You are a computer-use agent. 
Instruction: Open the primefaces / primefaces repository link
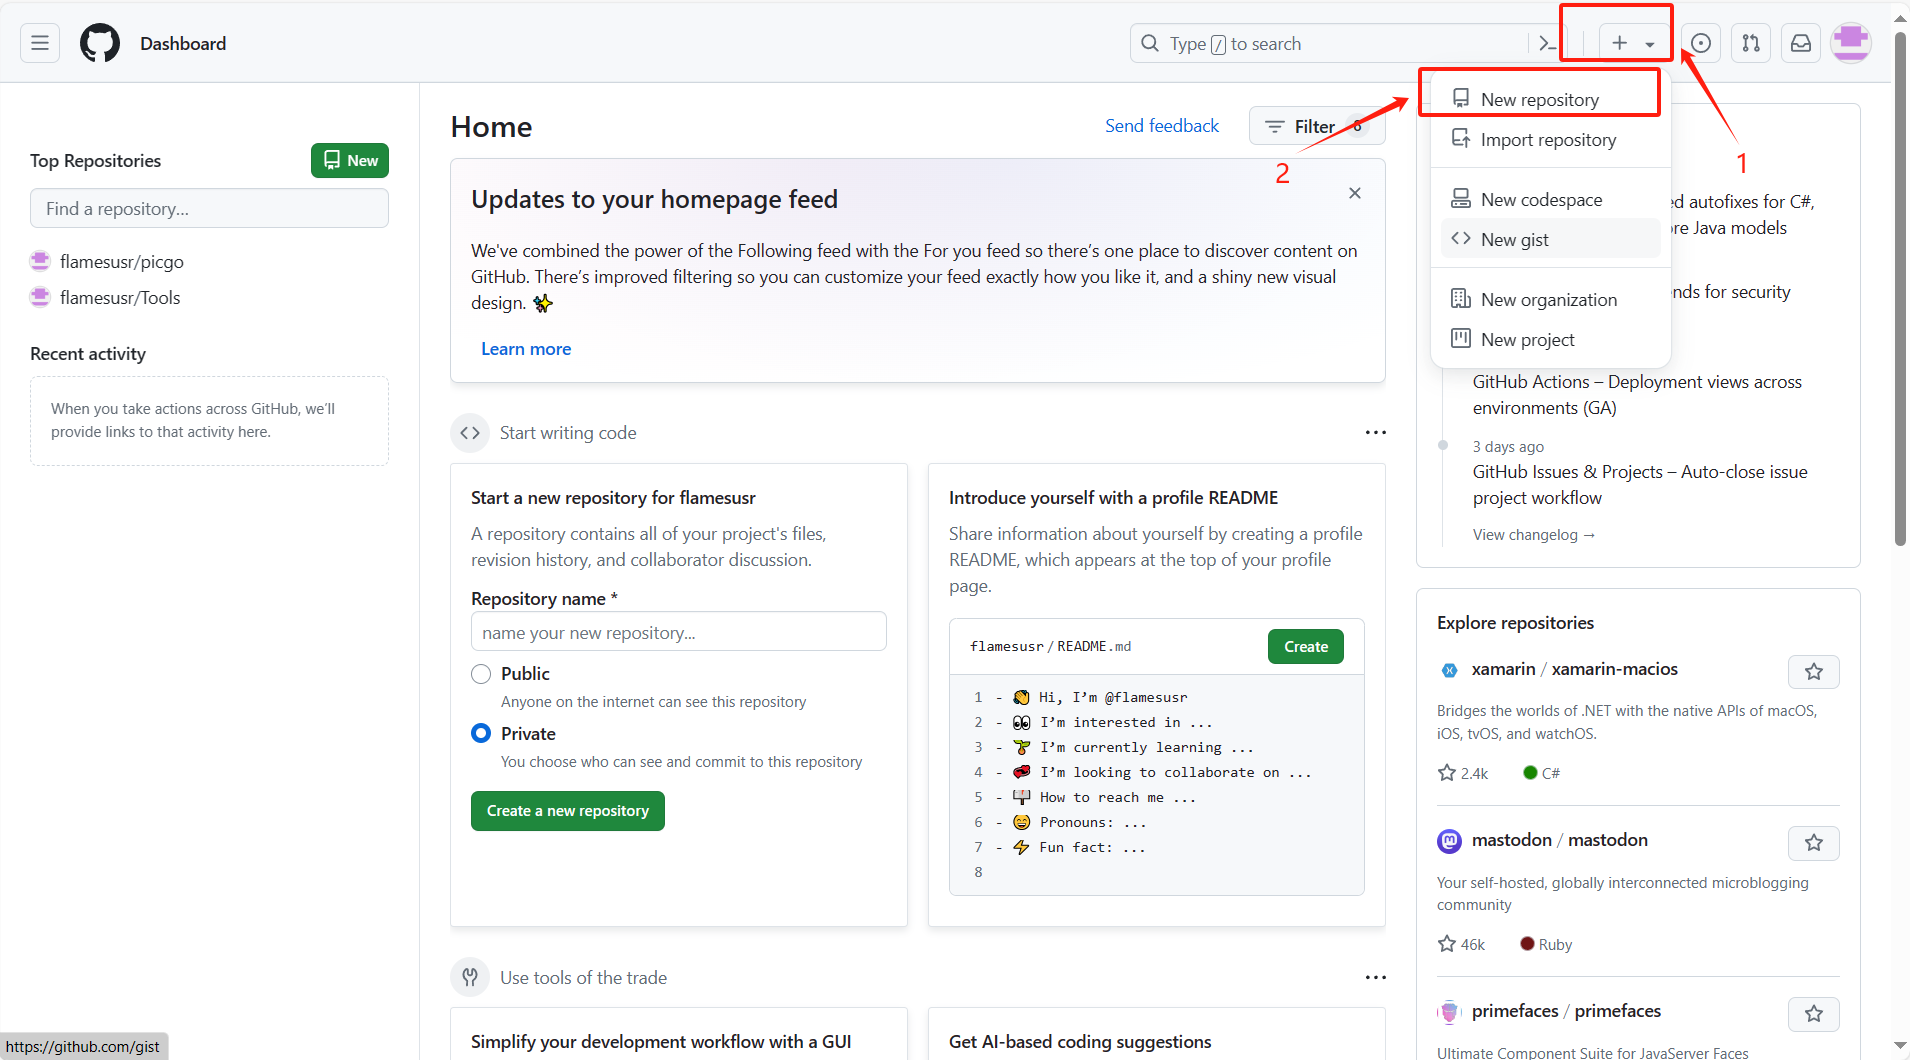1566,1011
